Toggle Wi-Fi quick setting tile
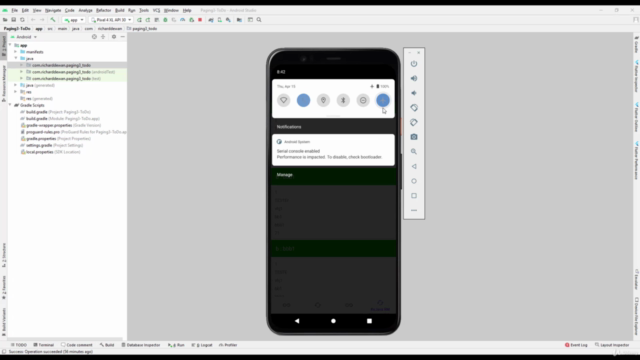 [284, 100]
